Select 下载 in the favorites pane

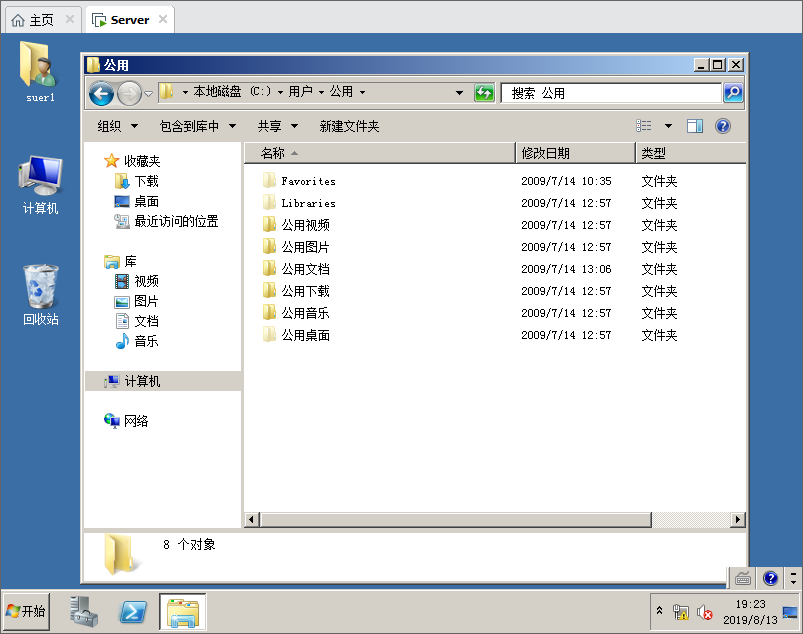(146, 181)
